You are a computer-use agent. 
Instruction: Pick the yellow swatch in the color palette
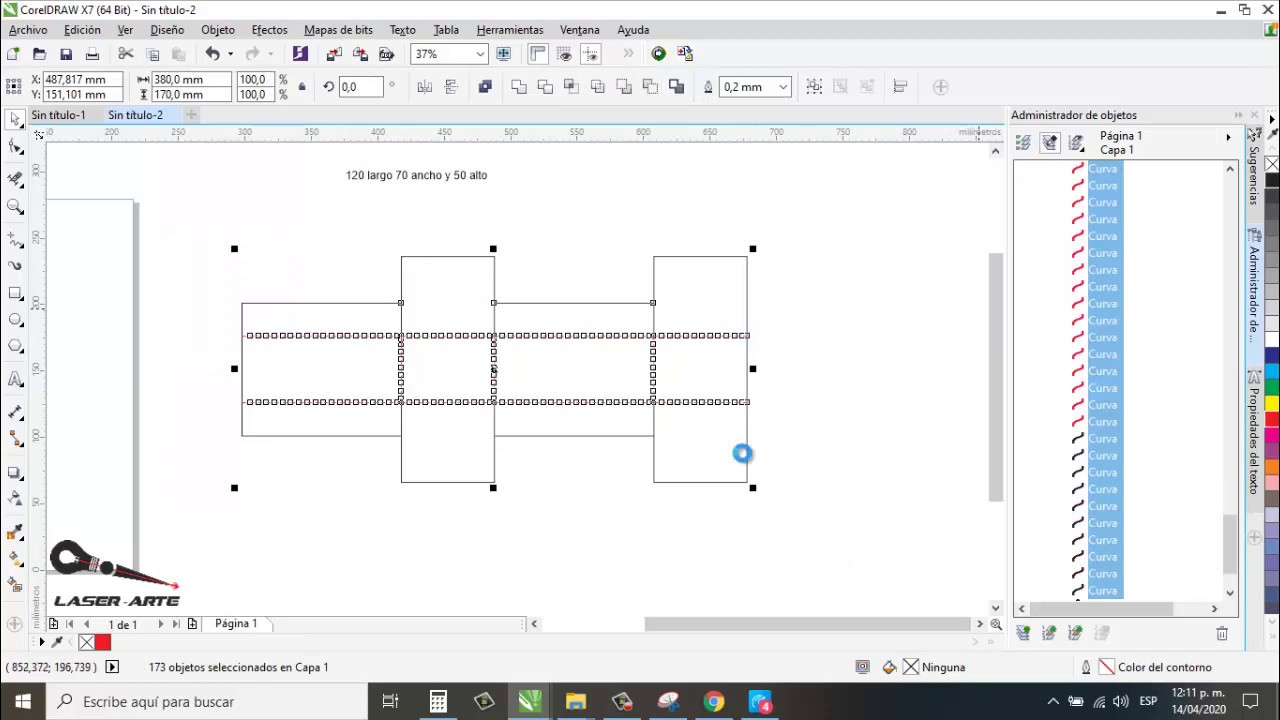point(1272,403)
